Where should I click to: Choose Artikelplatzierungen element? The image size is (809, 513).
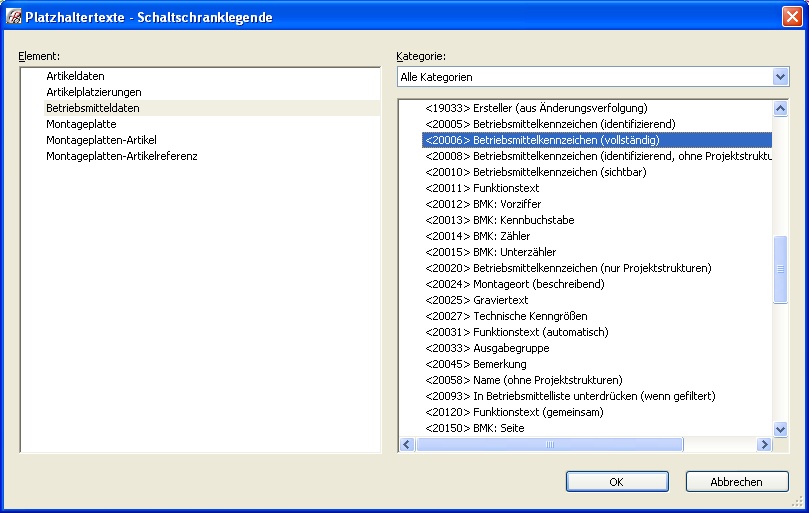pyautogui.click(x=93, y=92)
